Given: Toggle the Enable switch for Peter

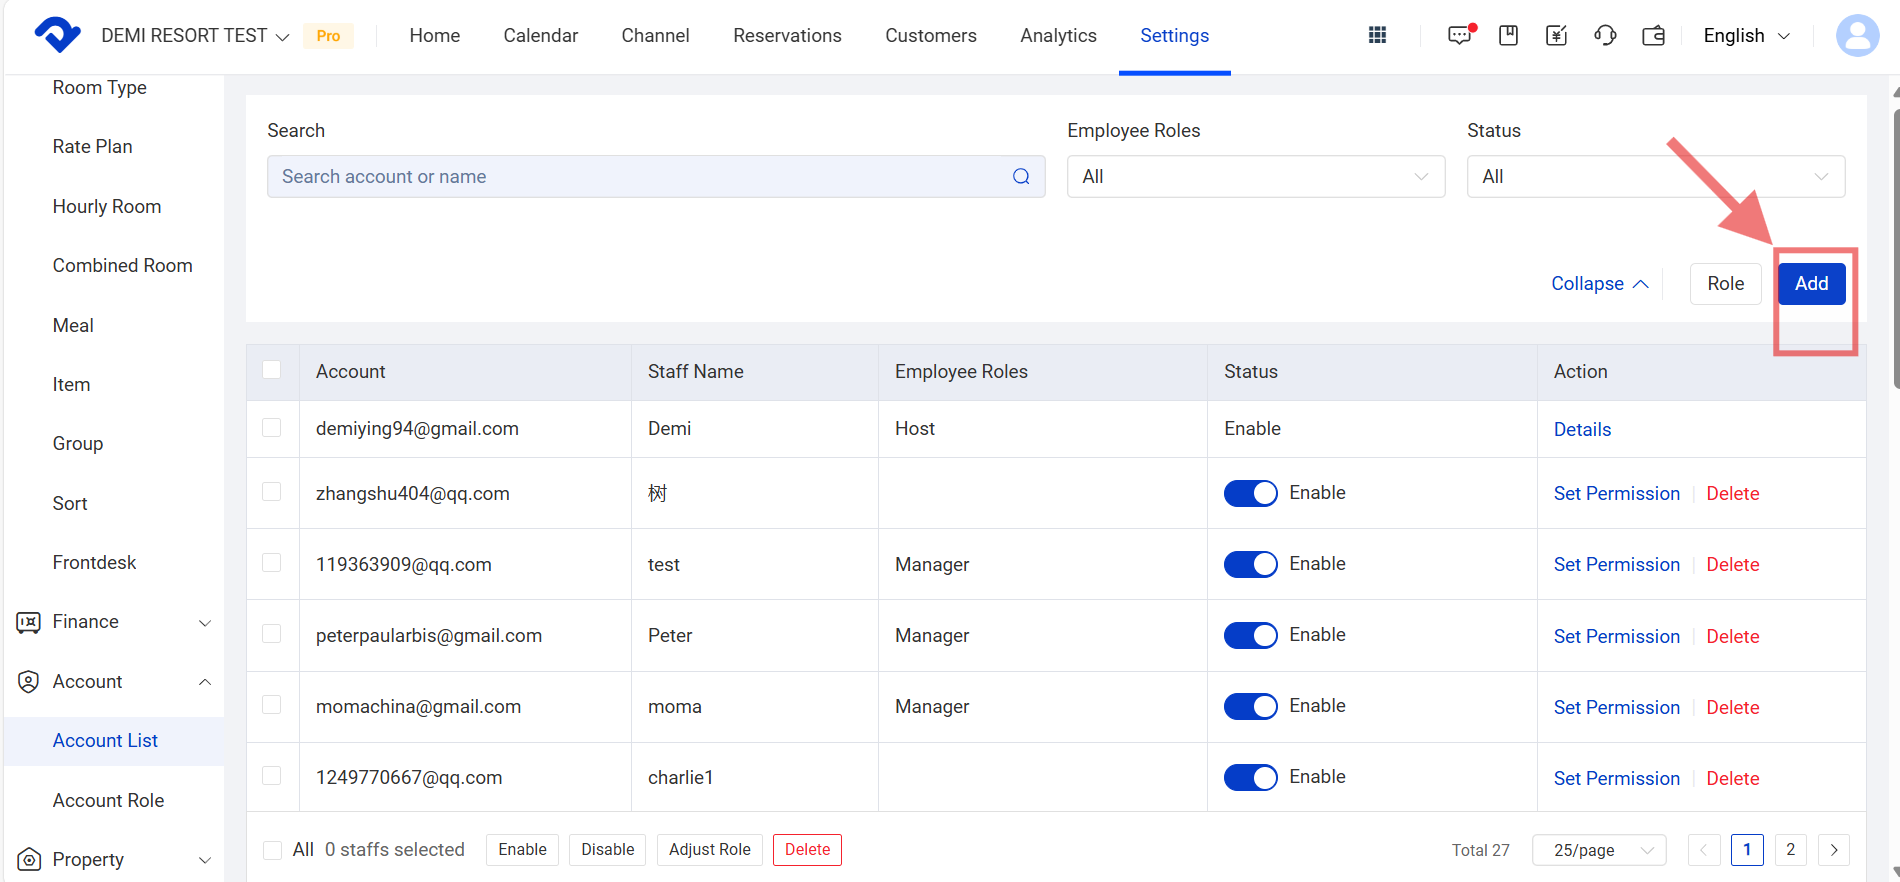Looking at the screenshot, I should [x=1250, y=636].
